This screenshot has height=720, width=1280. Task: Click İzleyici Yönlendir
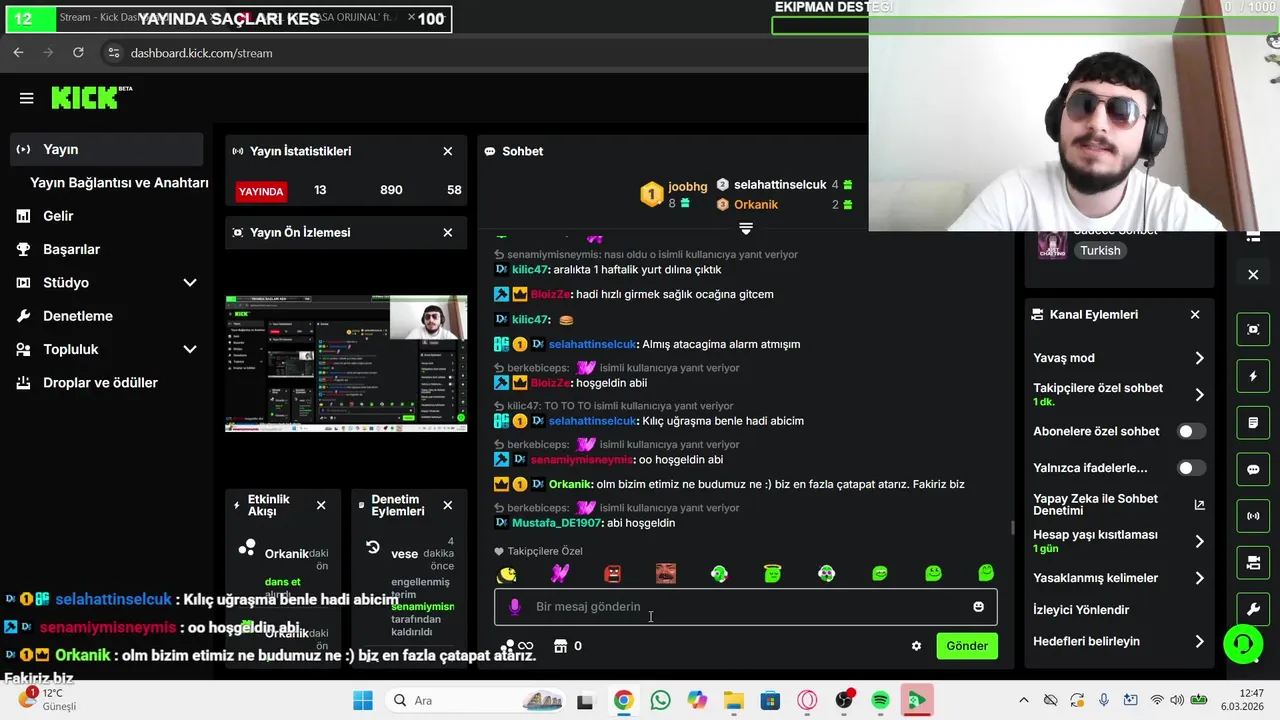click(1081, 610)
